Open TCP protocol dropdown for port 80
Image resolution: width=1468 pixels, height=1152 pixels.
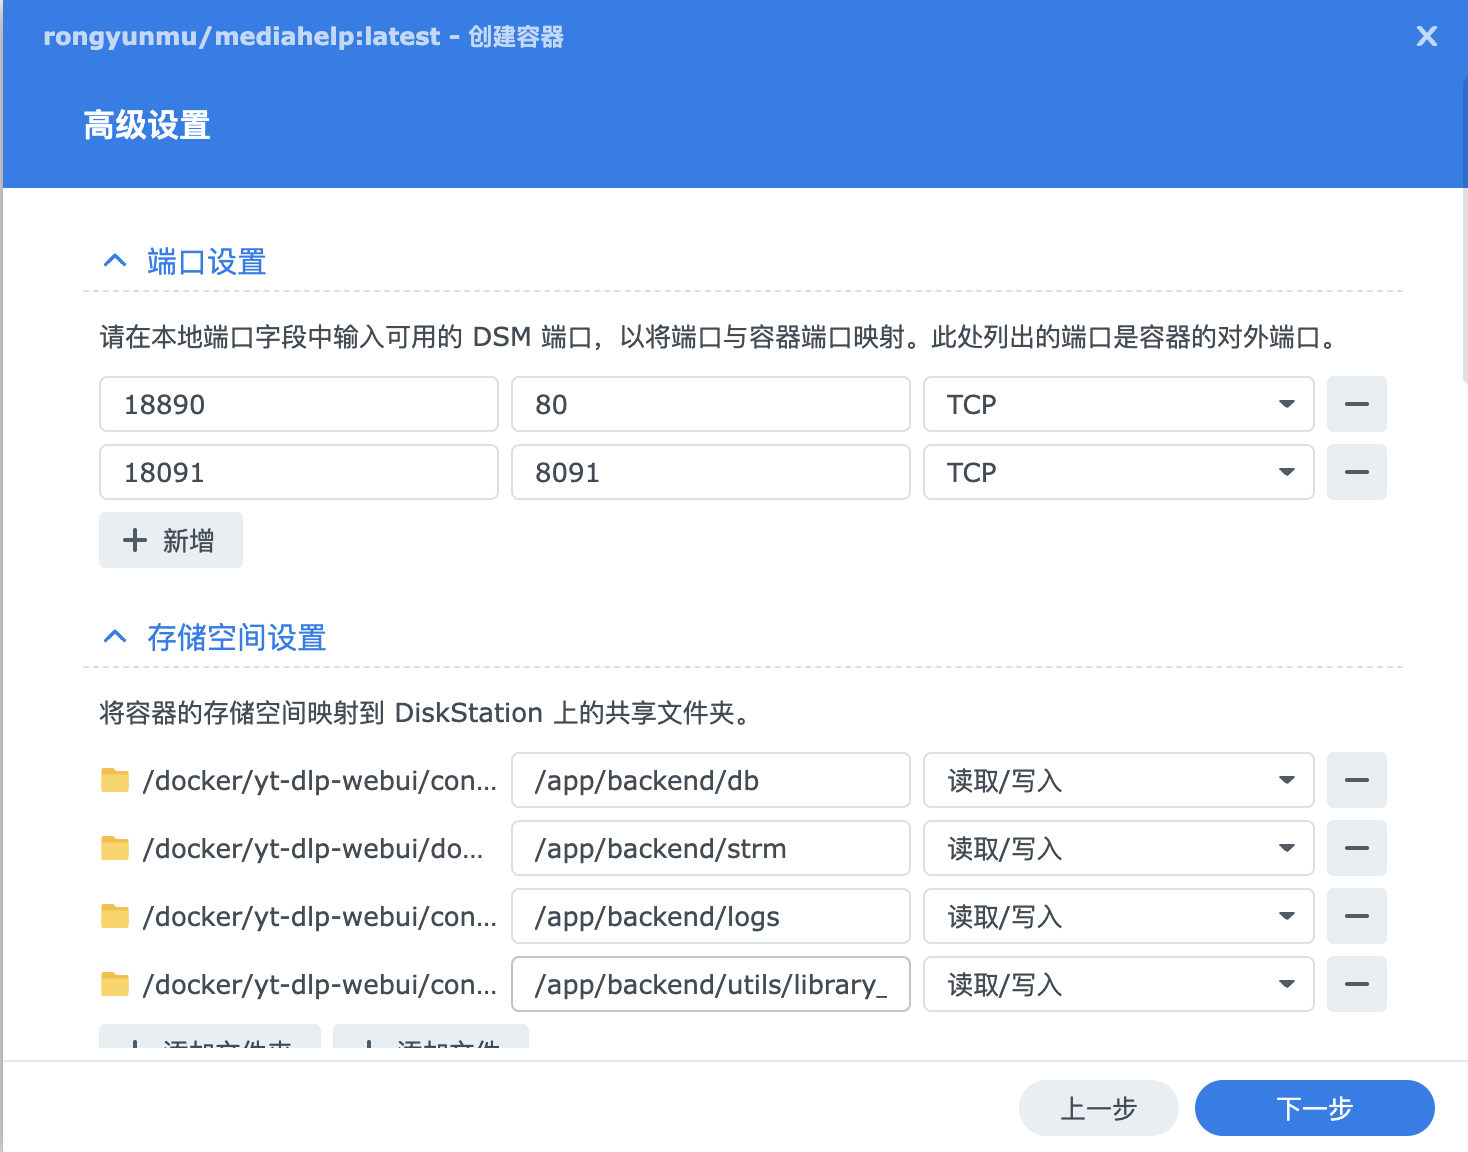[1117, 404]
